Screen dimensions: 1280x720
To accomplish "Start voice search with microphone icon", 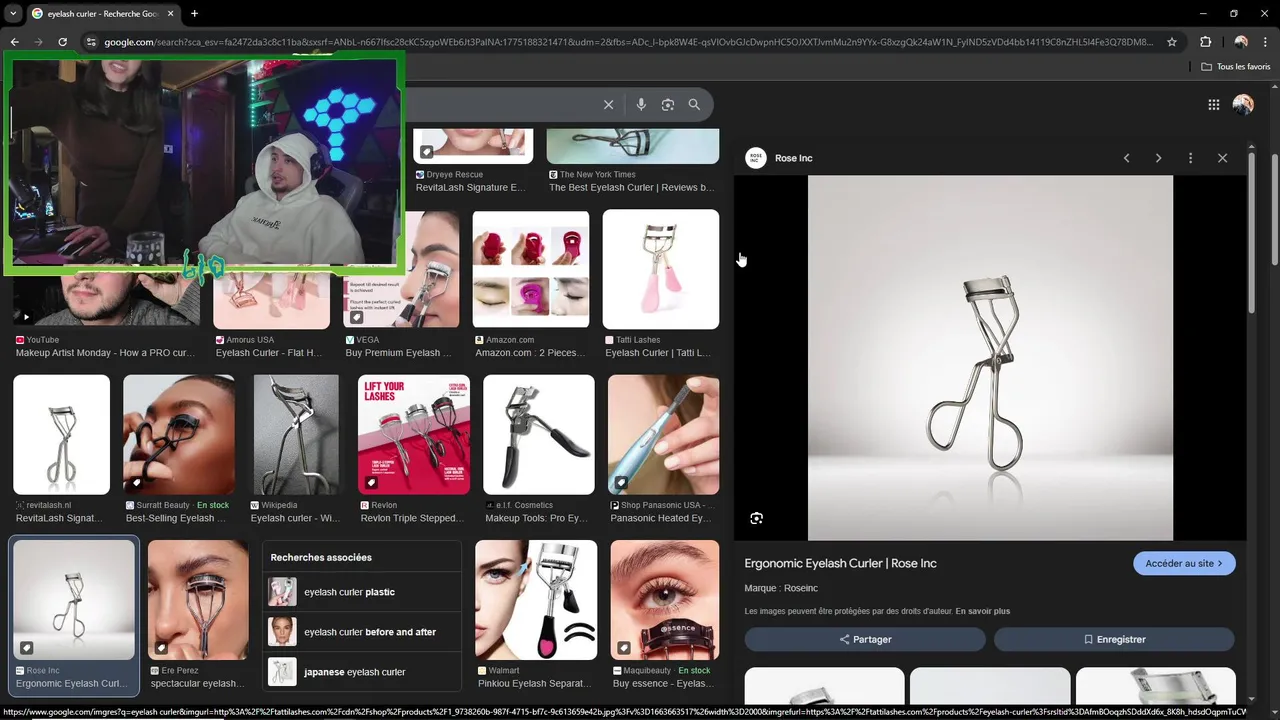I will pyautogui.click(x=641, y=105).
